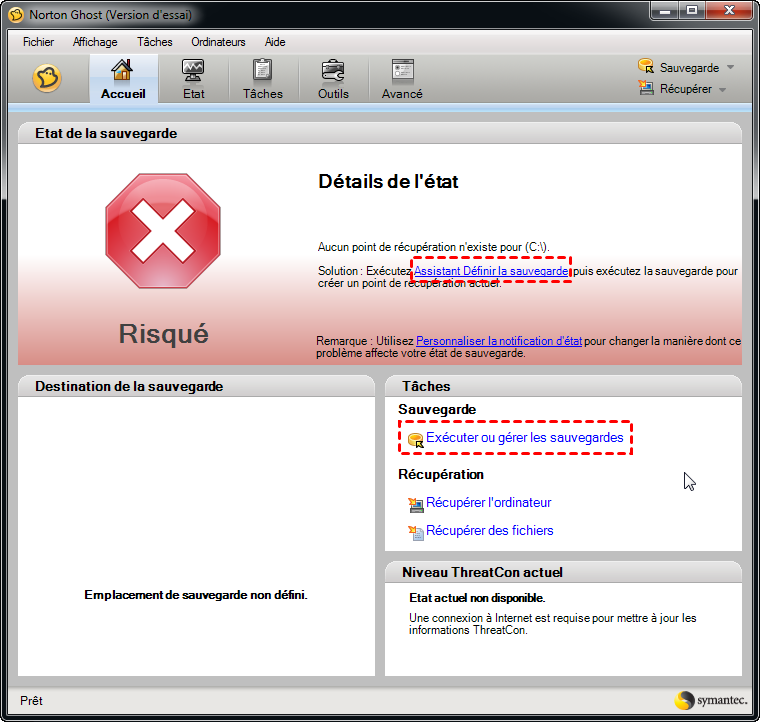Click the Sauvegarde disk icon at top right

point(646,66)
